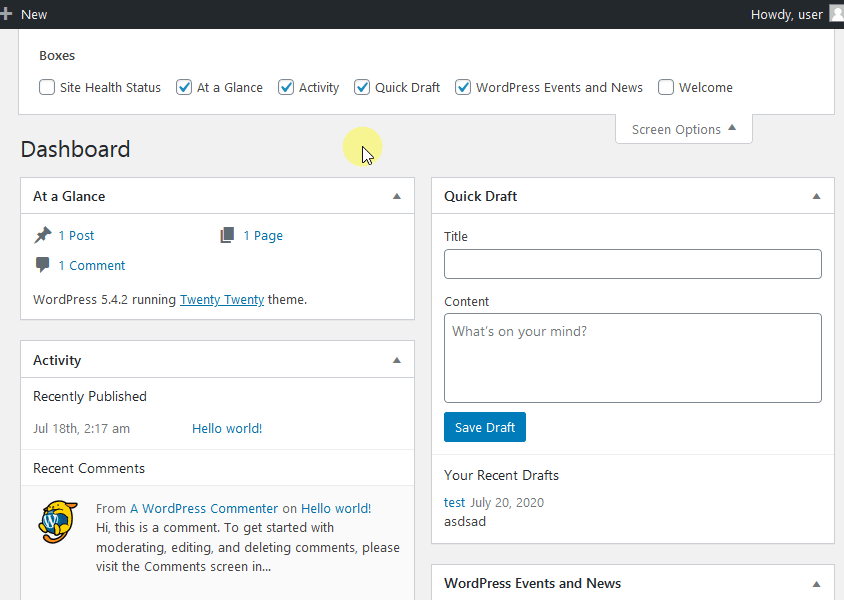Collapse the Quick Draft widget
This screenshot has width=844, height=600.
[816, 197]
